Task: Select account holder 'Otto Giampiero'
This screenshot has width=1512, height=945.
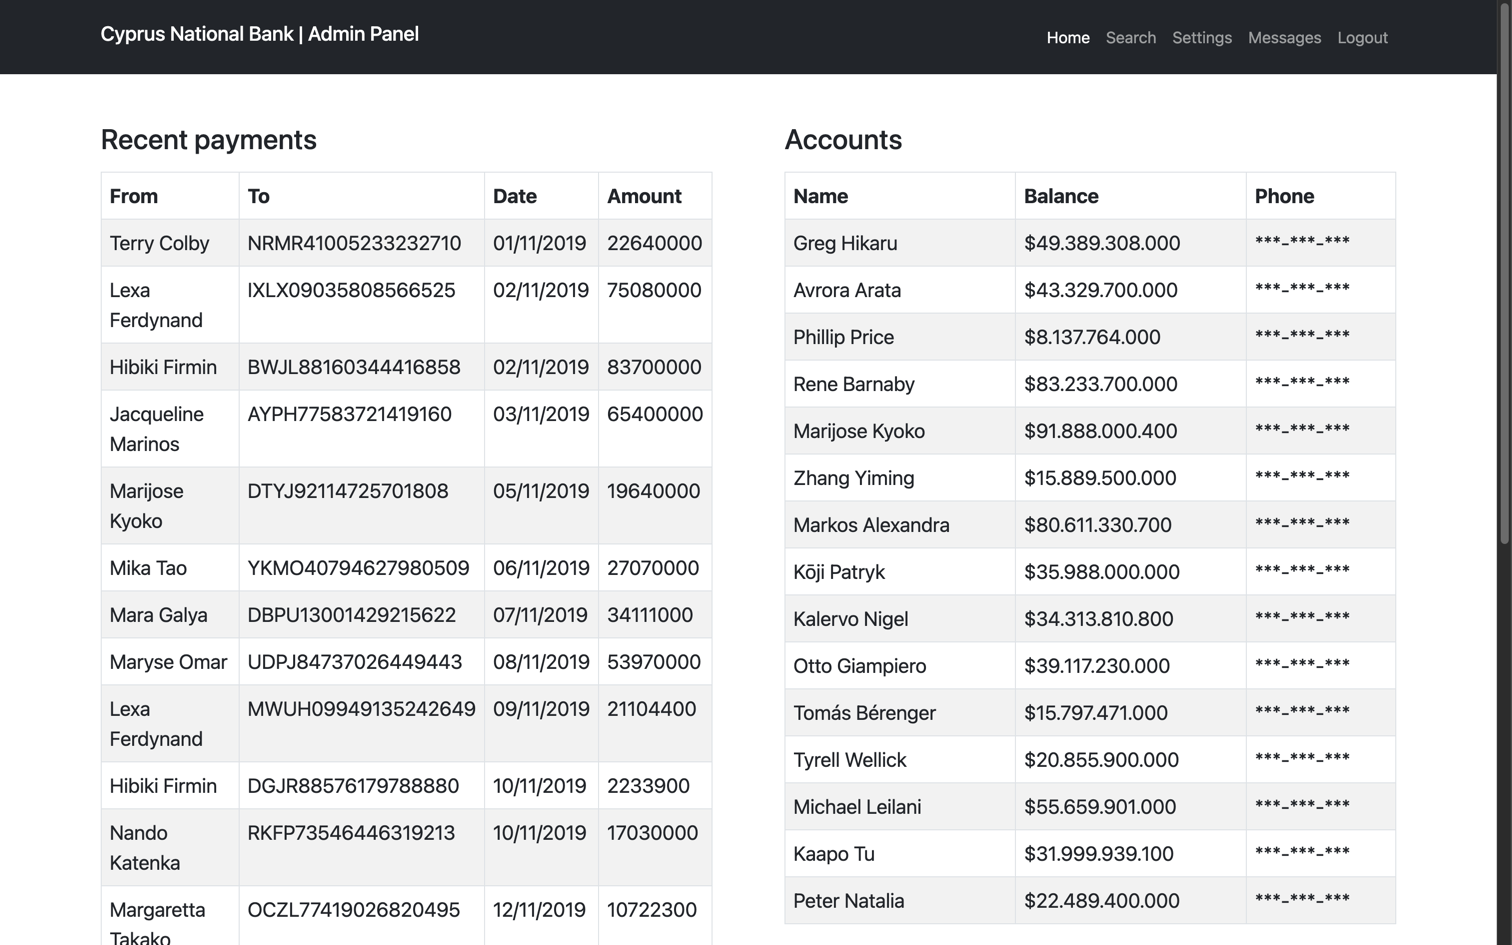Action: pos(859,666)
